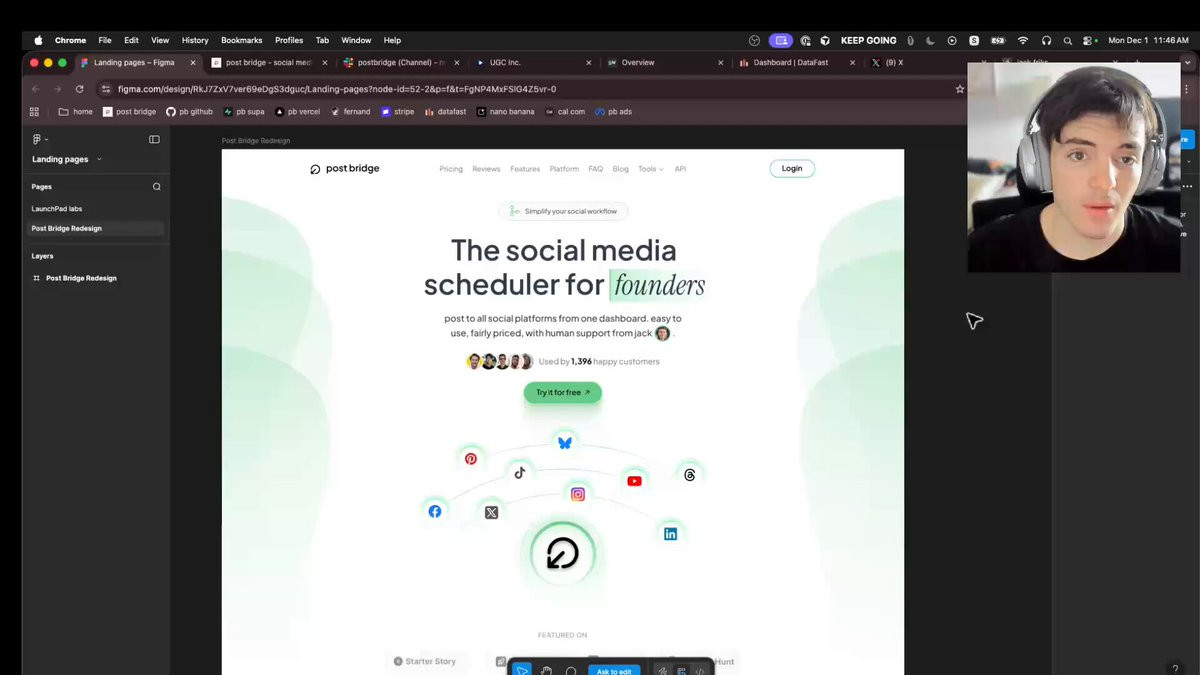
Task: Select the Hand tool in bottom toolbar
Action: pyautogui.click(x=547, y=670)
